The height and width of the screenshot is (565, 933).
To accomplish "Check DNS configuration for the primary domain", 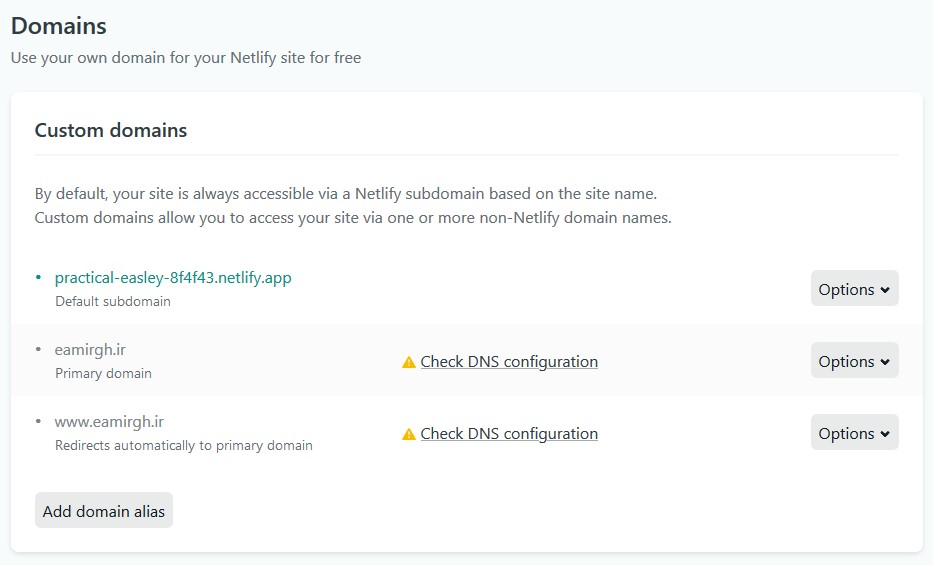I will tap(509, 362).
